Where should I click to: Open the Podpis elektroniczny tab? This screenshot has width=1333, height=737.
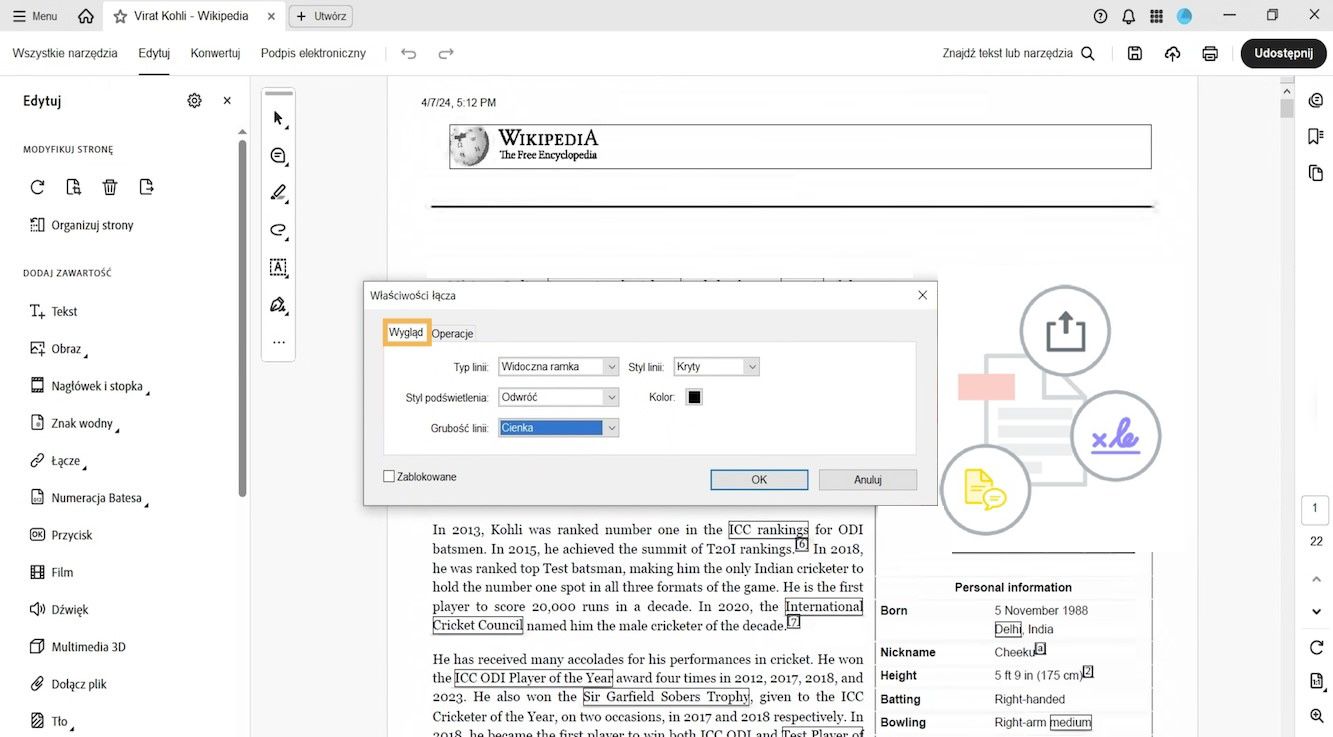tap(313, 53)
